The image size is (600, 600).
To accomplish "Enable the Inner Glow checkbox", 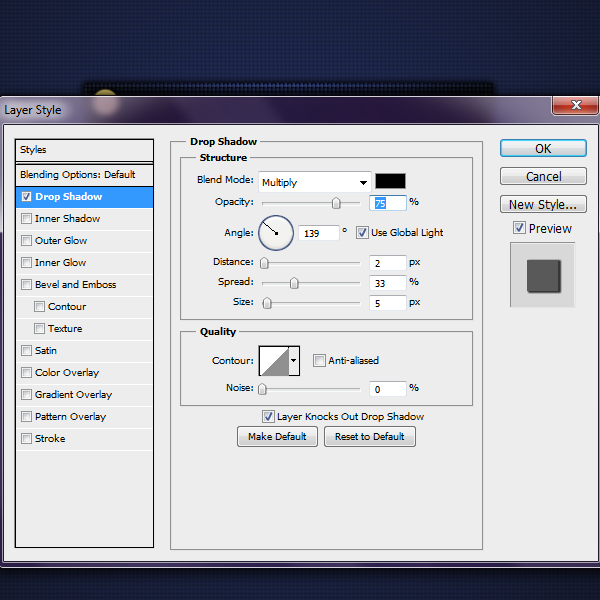I will pos(26,262).
